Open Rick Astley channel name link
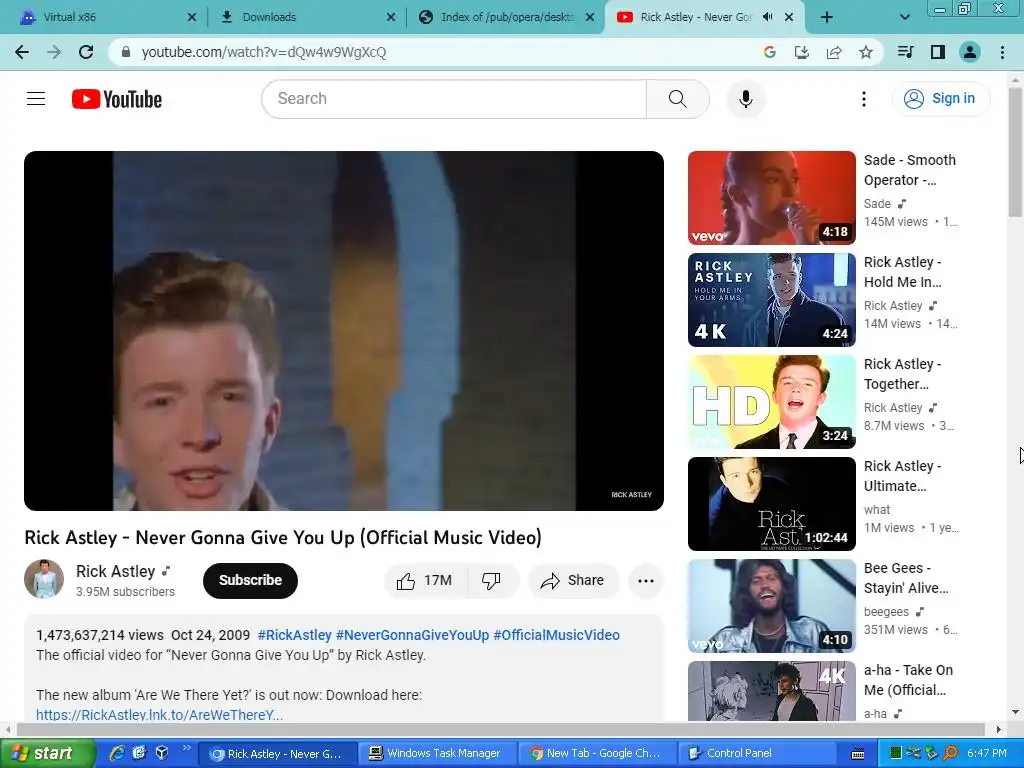 (116, 571)
